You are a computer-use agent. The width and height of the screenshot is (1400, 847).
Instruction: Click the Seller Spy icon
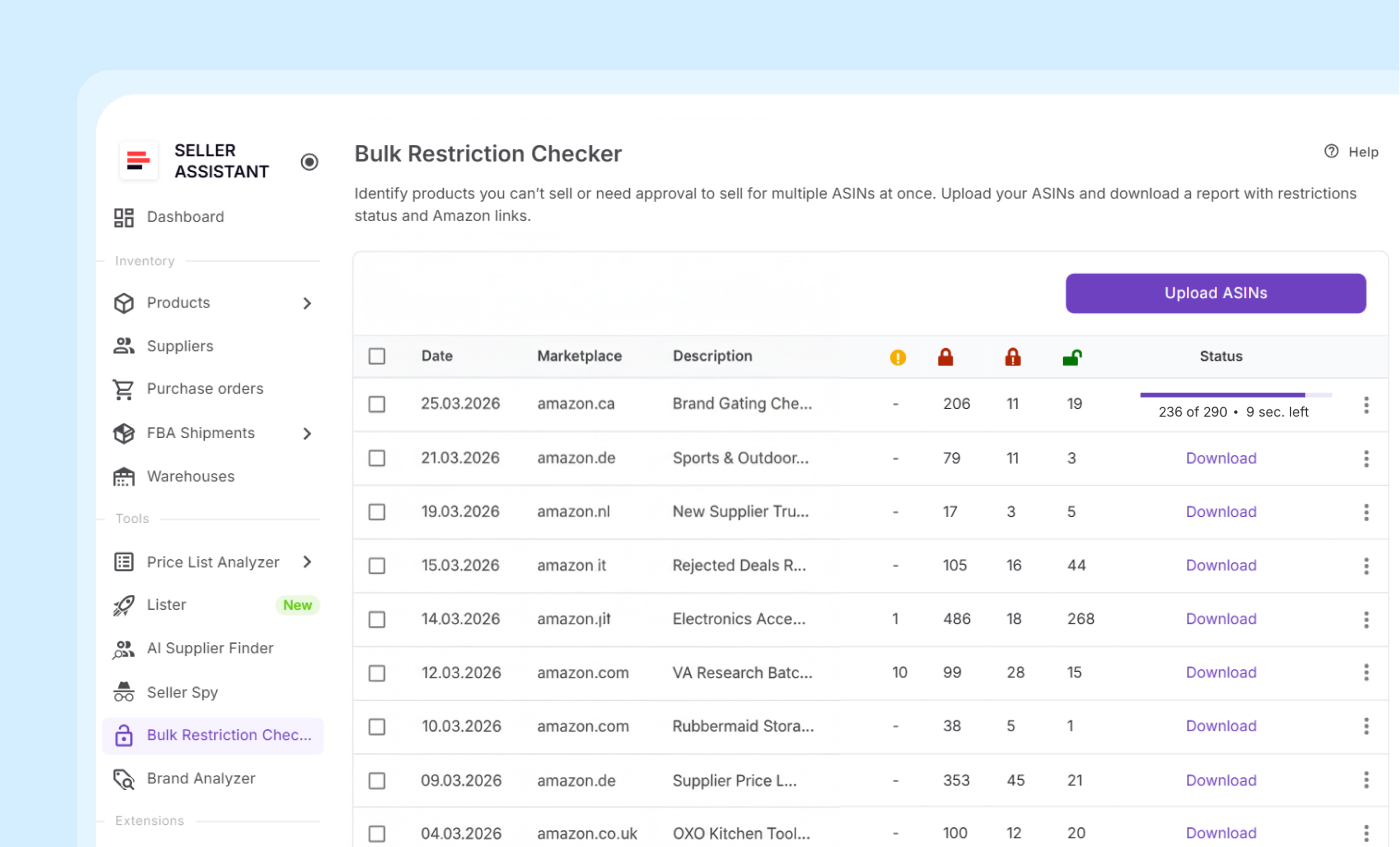(x=124, y=692)
